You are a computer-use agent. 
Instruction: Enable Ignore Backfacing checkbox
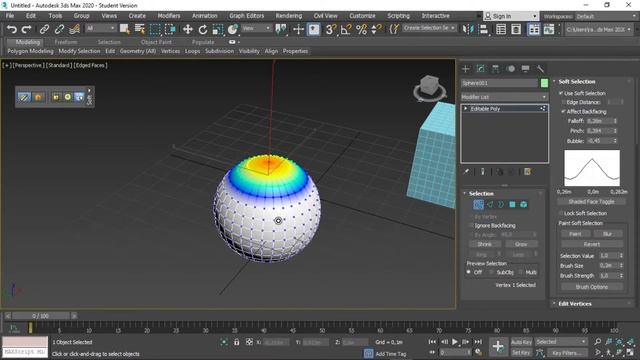[471, 225]
